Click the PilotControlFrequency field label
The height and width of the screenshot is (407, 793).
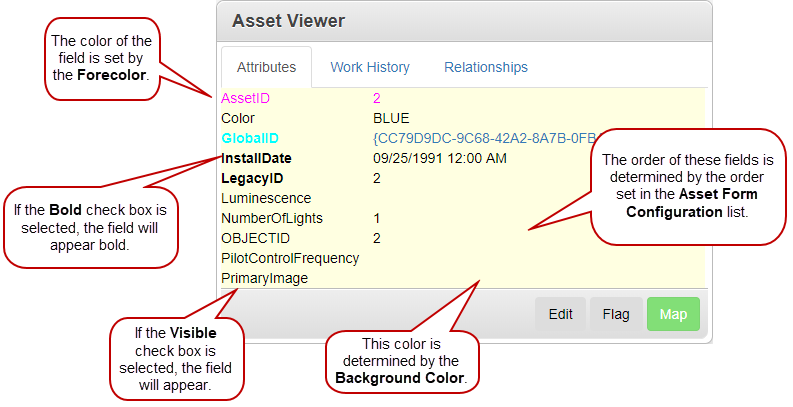pos(290,258)
